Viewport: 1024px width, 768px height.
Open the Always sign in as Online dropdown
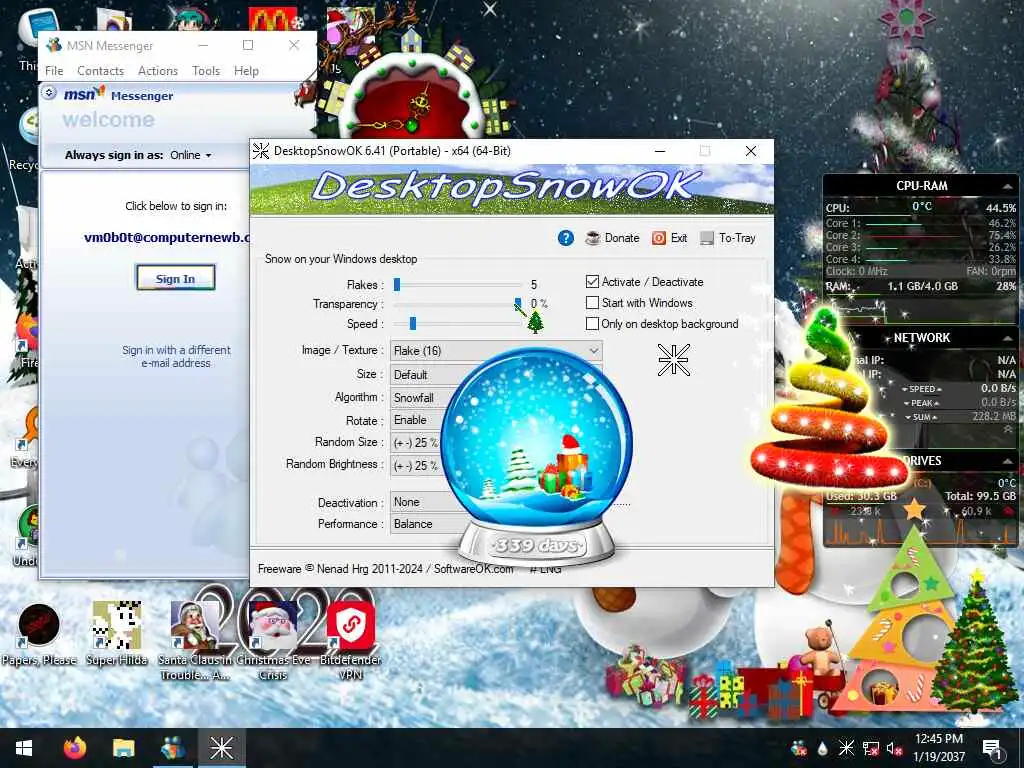tap(191, 155)
